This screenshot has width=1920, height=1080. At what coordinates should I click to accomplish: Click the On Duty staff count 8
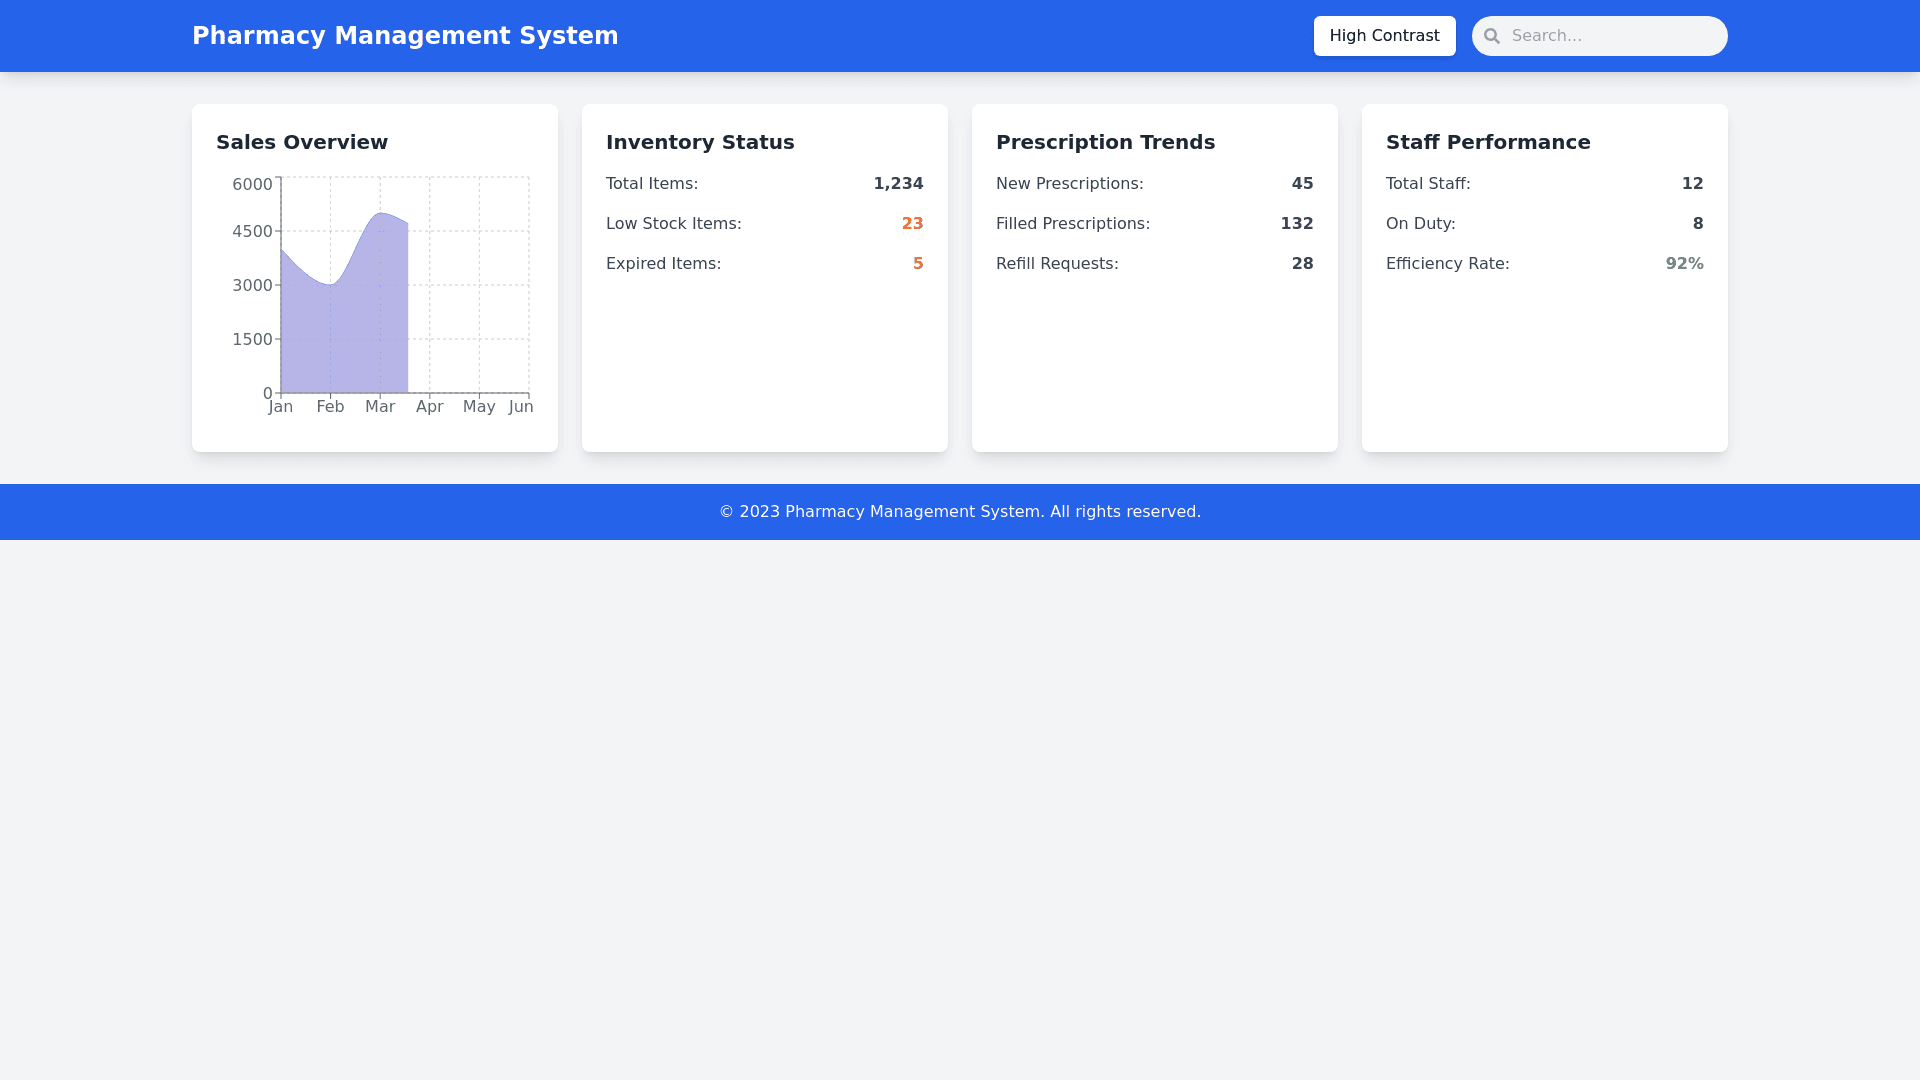[x=1697, y=223]
